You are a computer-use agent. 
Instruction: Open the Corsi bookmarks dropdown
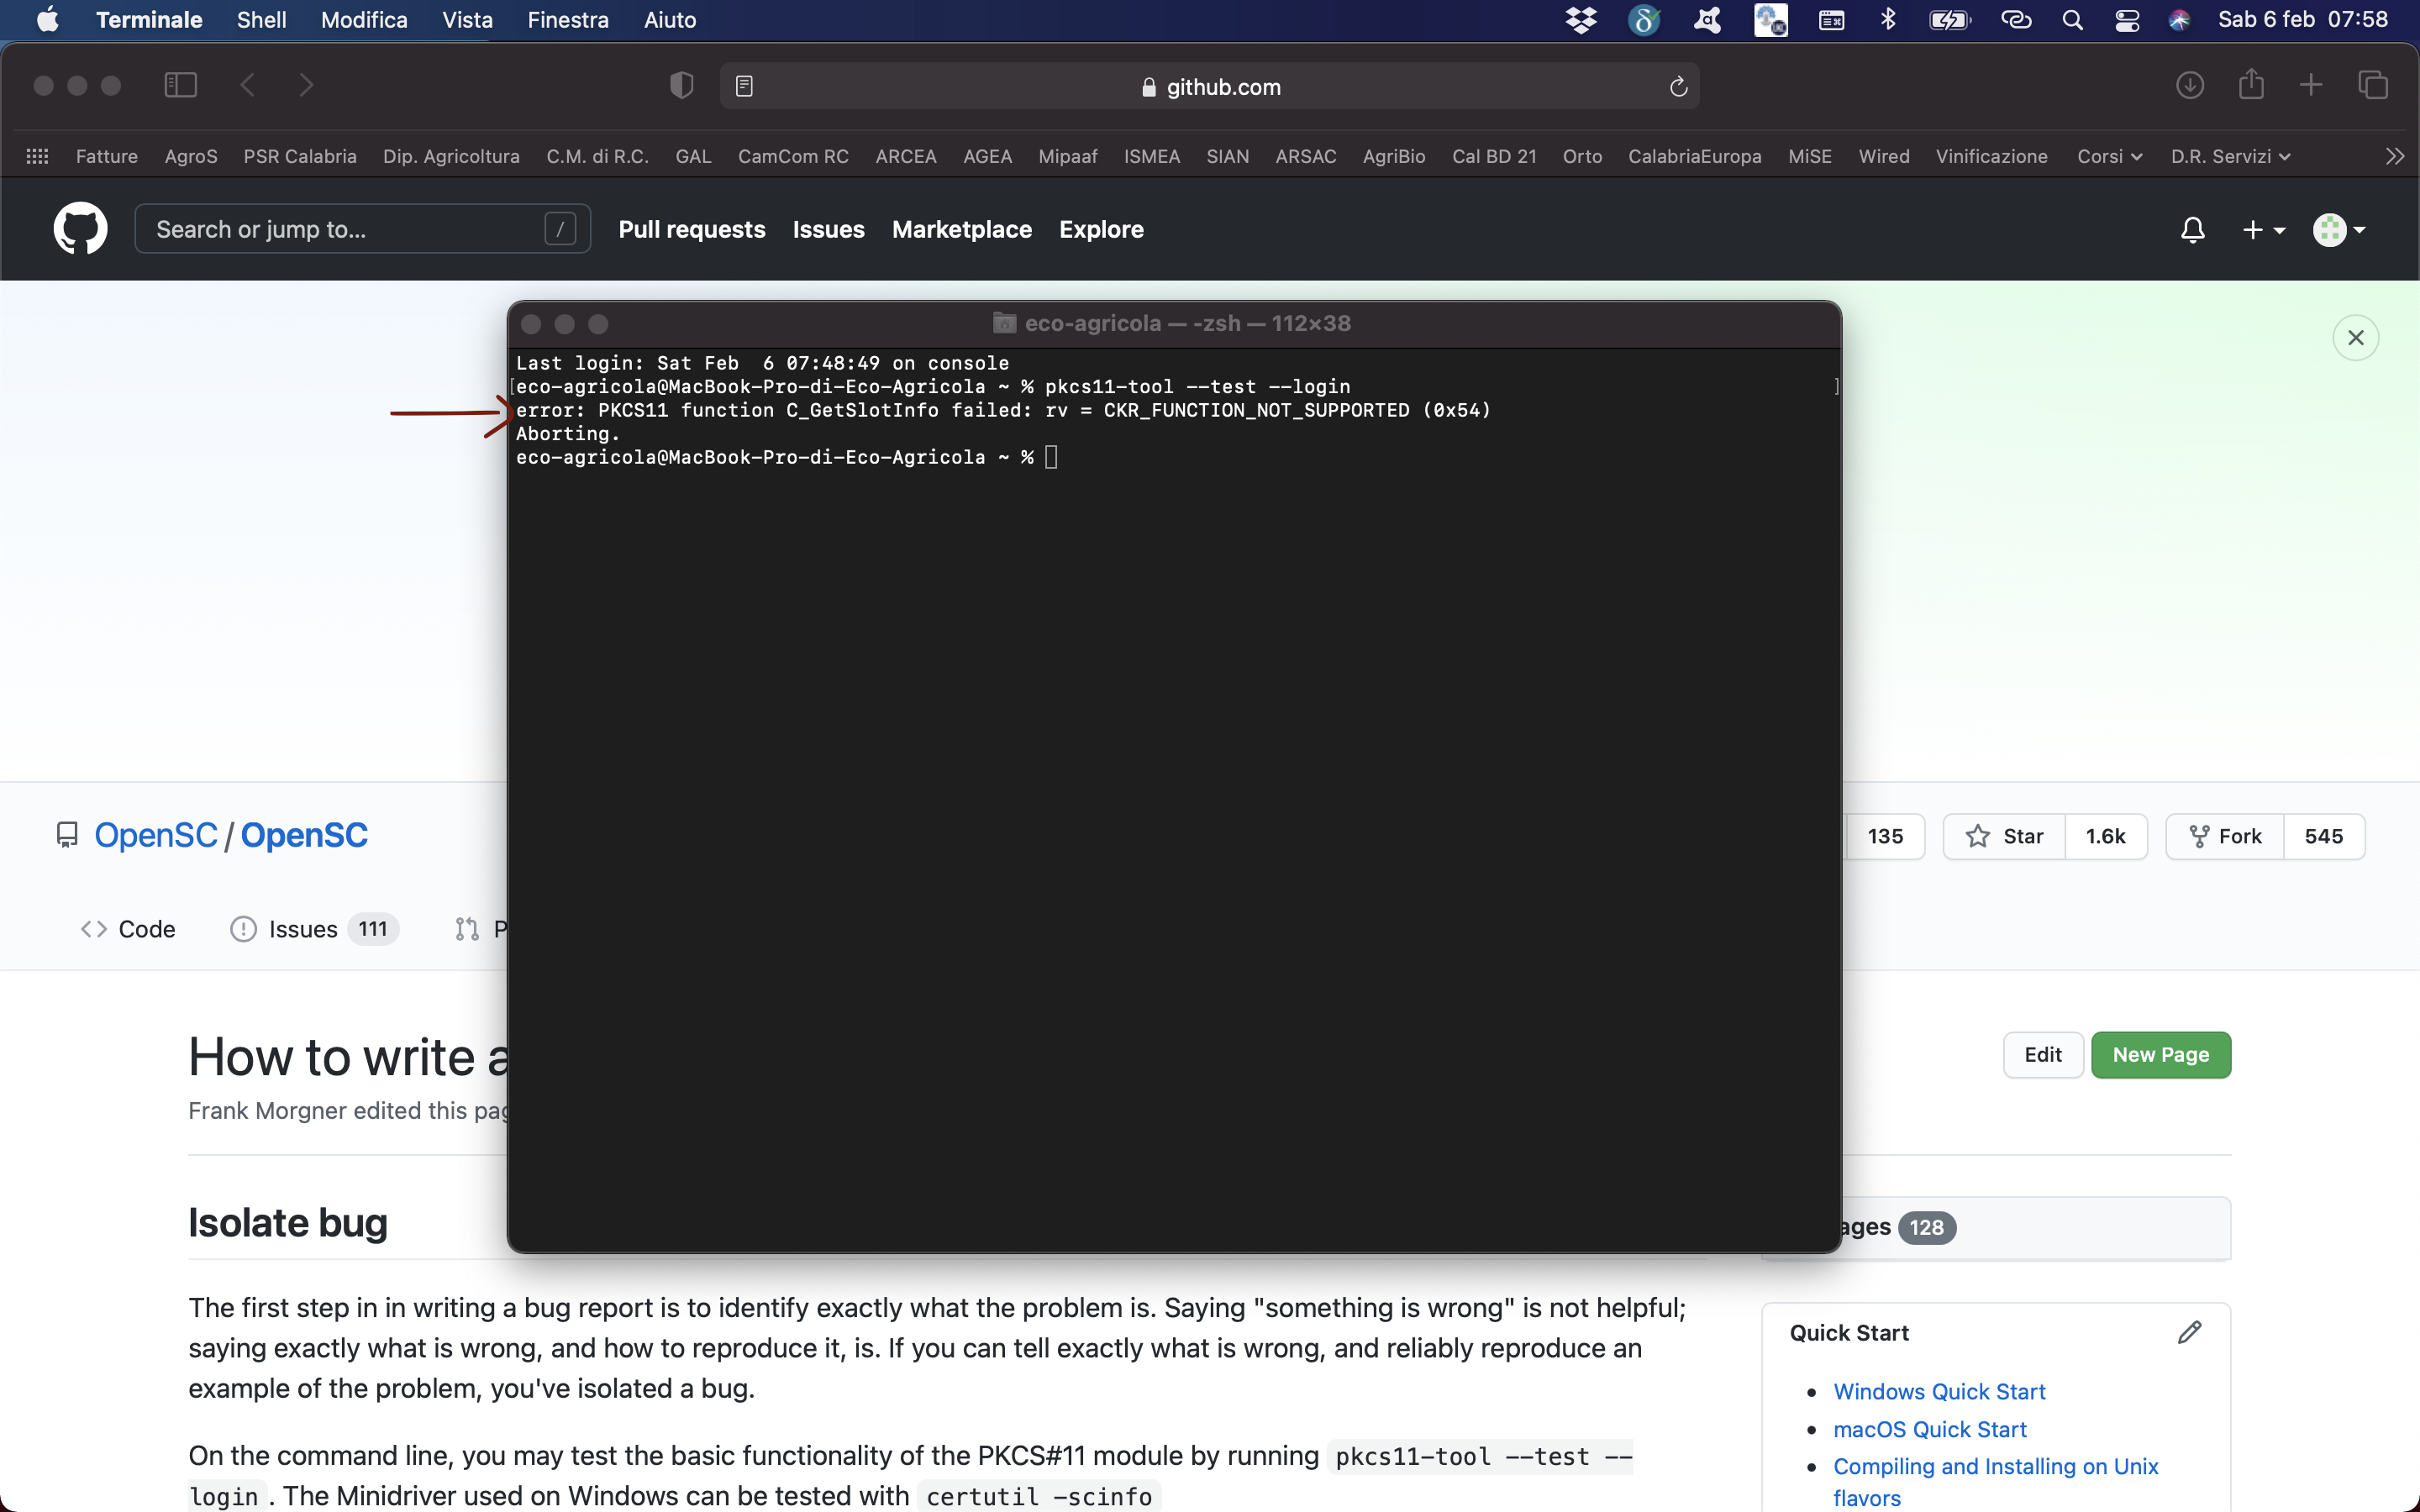coord(2109,156)
